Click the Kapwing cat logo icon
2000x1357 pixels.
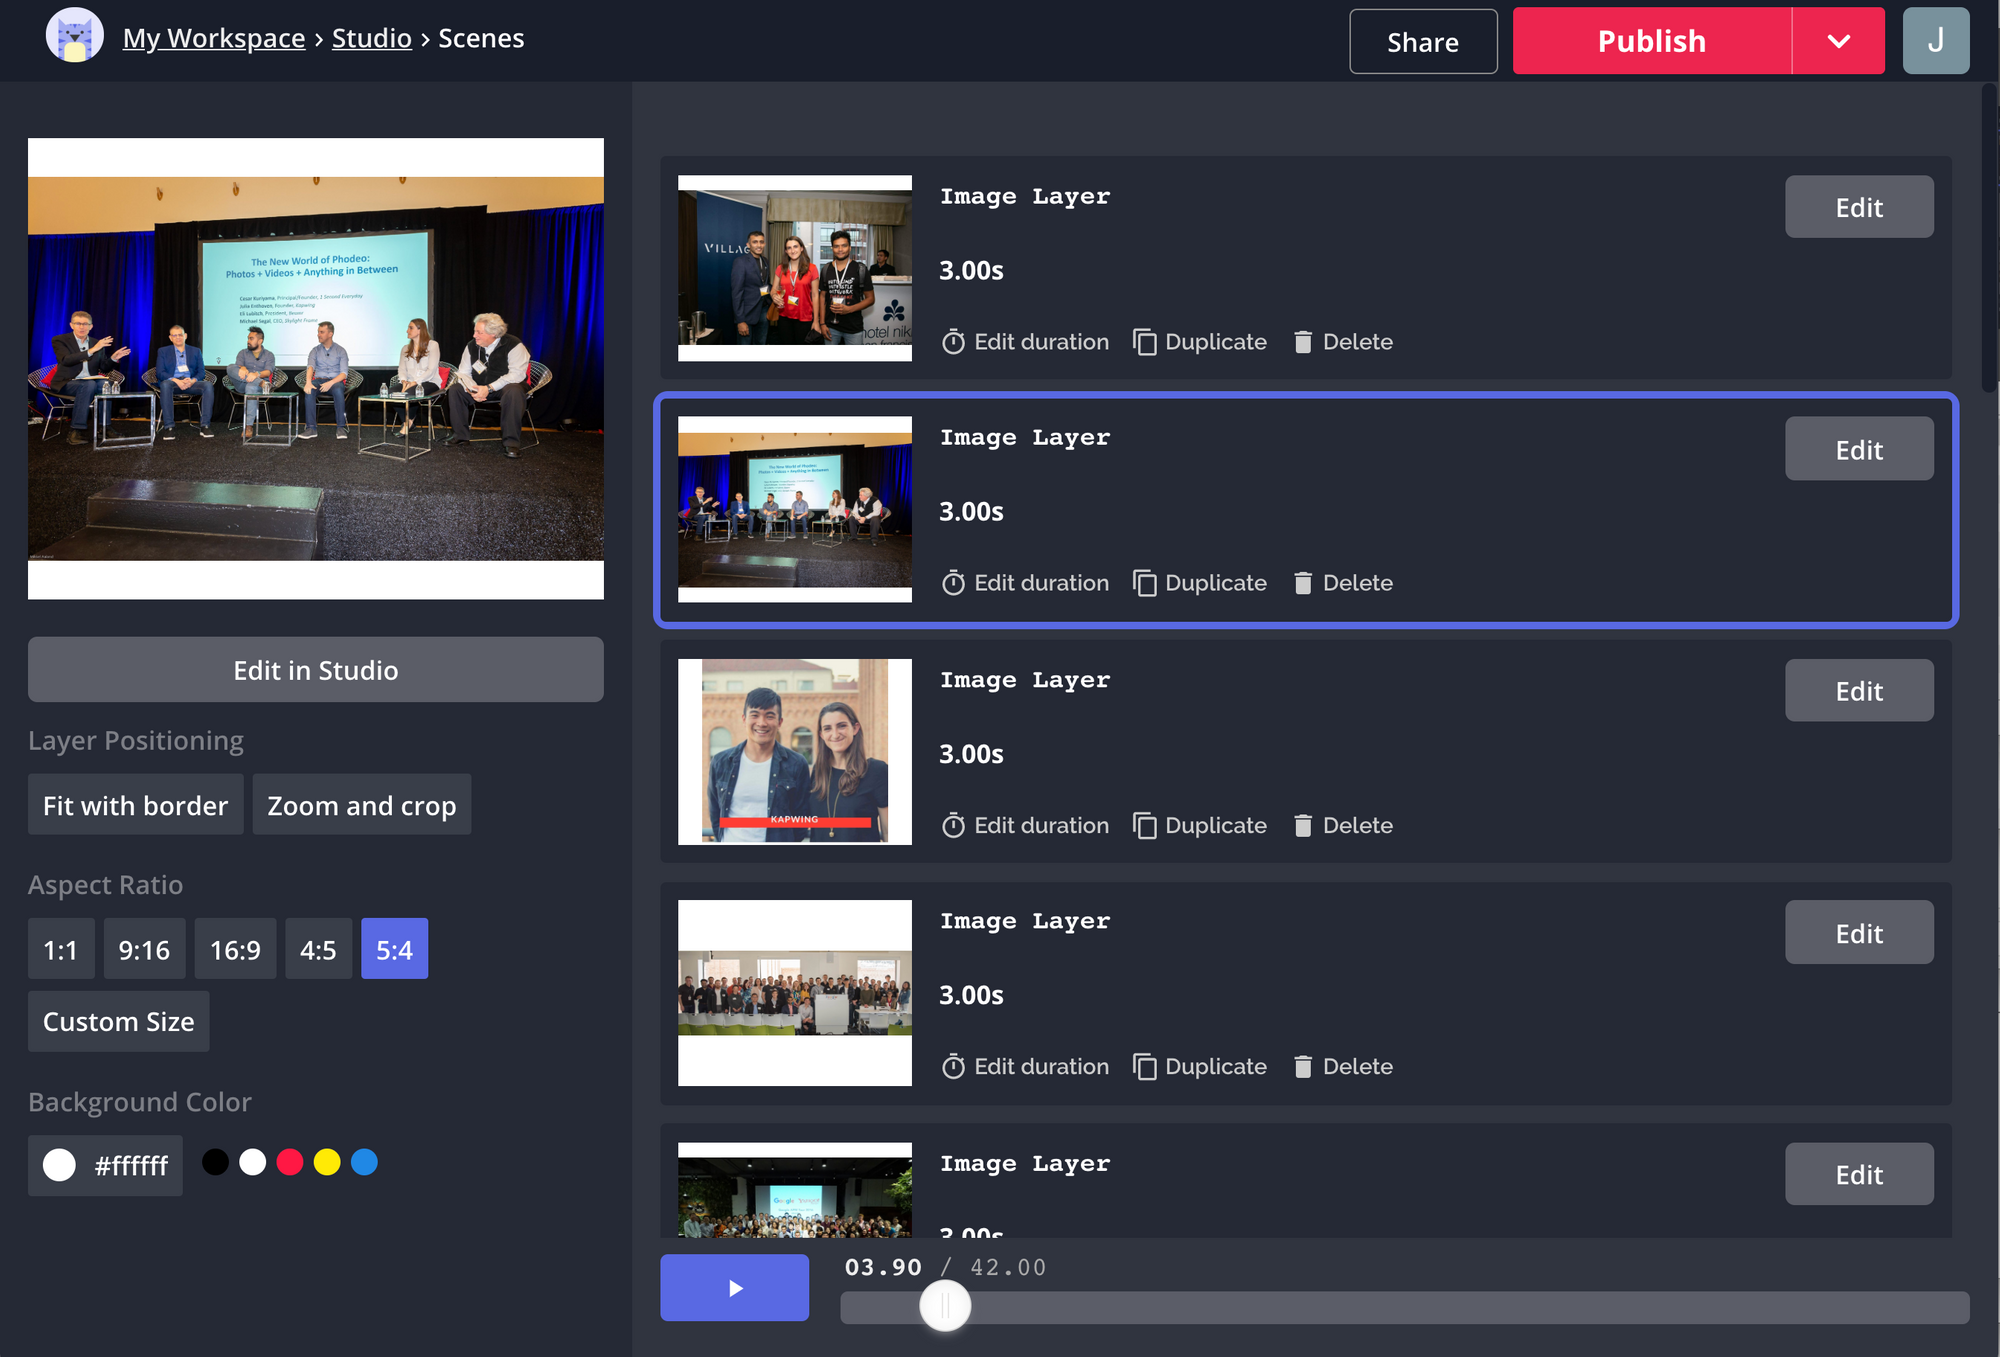(75, 37)
